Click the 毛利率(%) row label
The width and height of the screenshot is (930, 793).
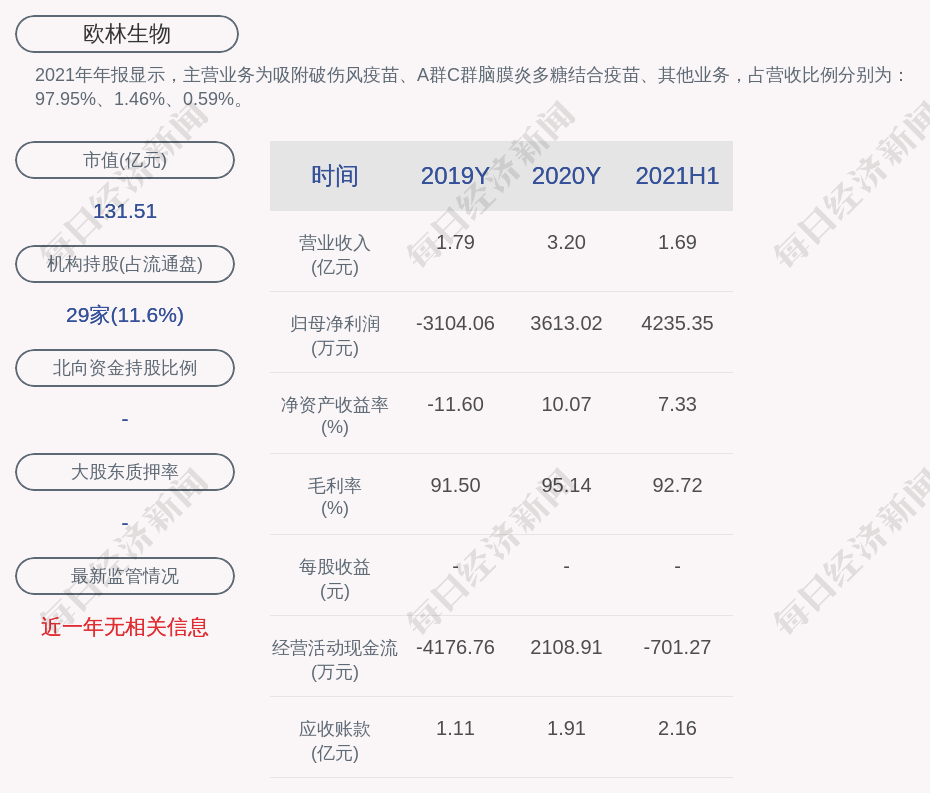335,497
